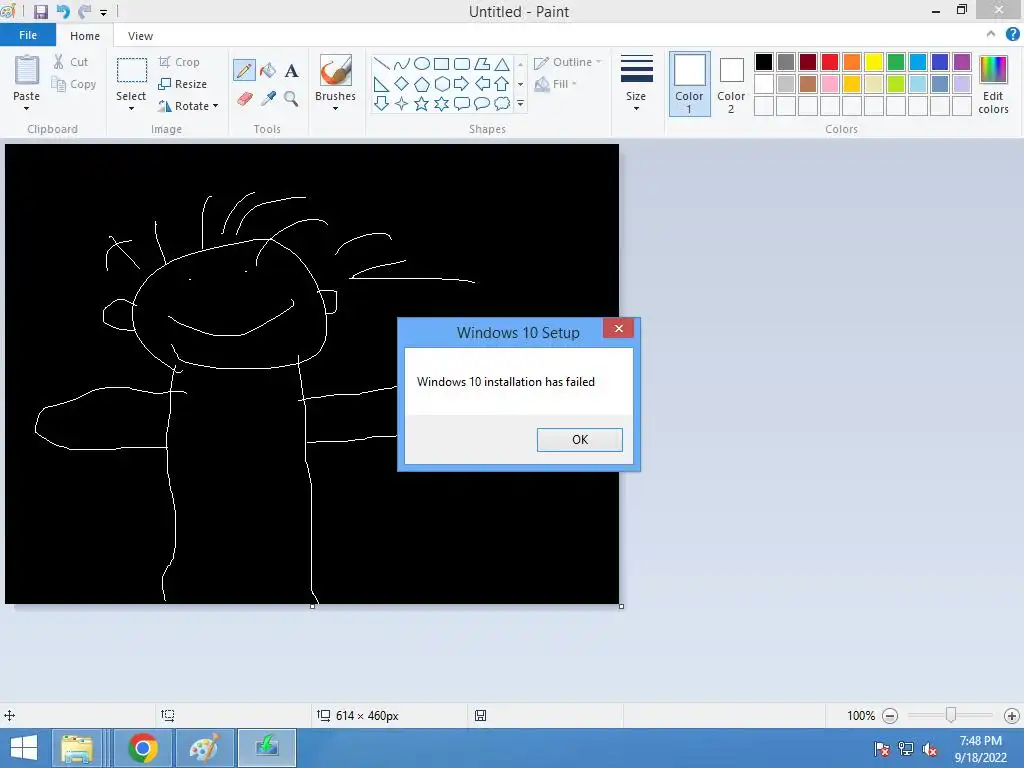Switch to the Home tab
Image resolution: width=1024 pixels, height=768 pixels.
click(x=85, y=36)
